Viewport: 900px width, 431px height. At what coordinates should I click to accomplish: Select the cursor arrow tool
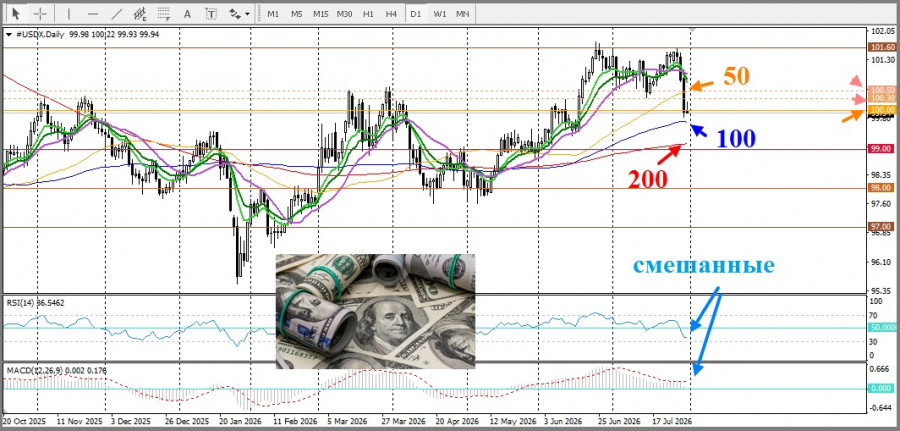[15, 13]
